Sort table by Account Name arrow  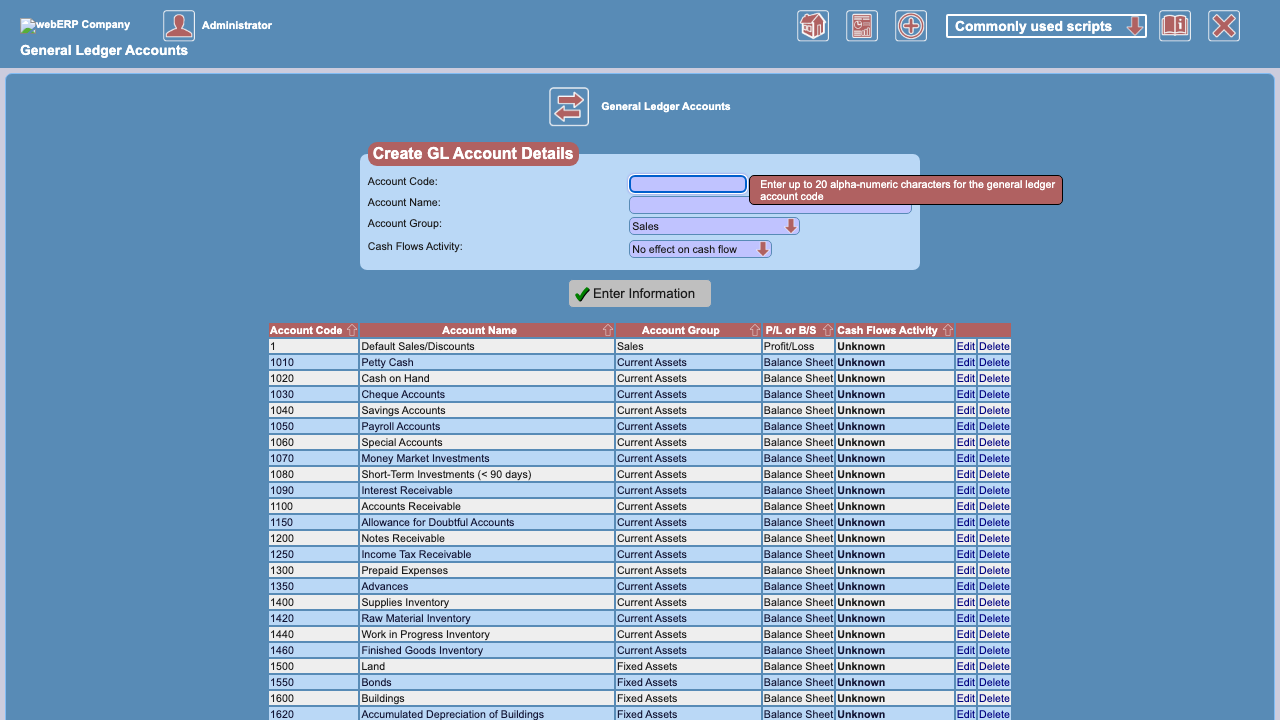pos(607,331)
